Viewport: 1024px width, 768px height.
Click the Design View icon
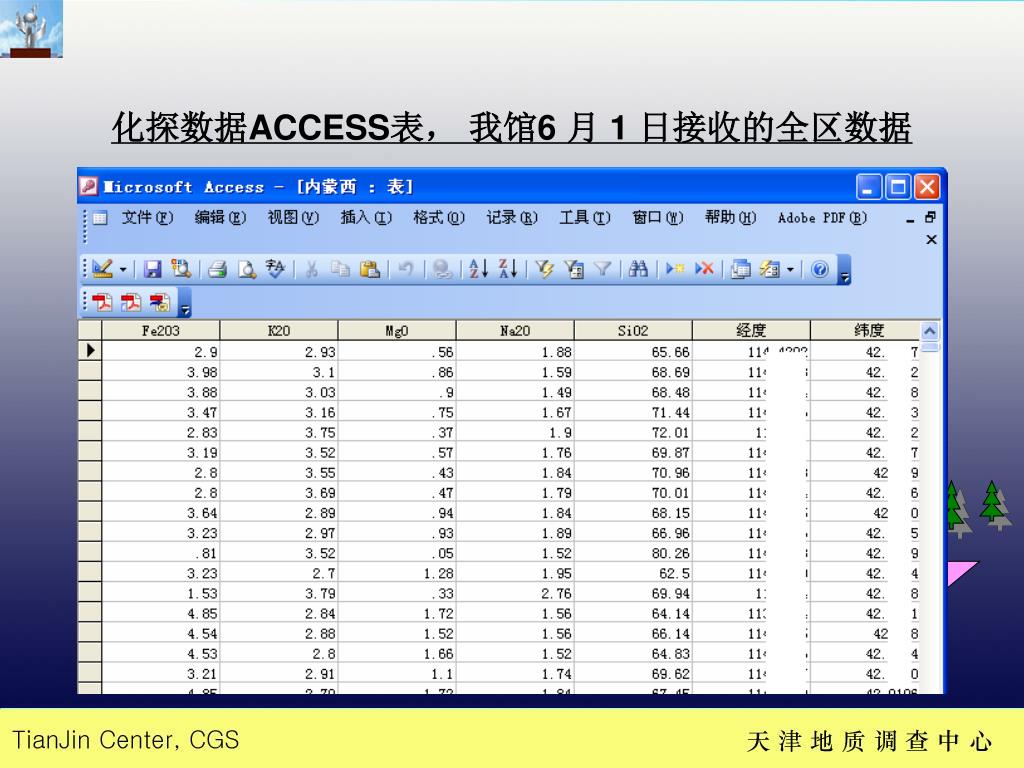(102, 269)
